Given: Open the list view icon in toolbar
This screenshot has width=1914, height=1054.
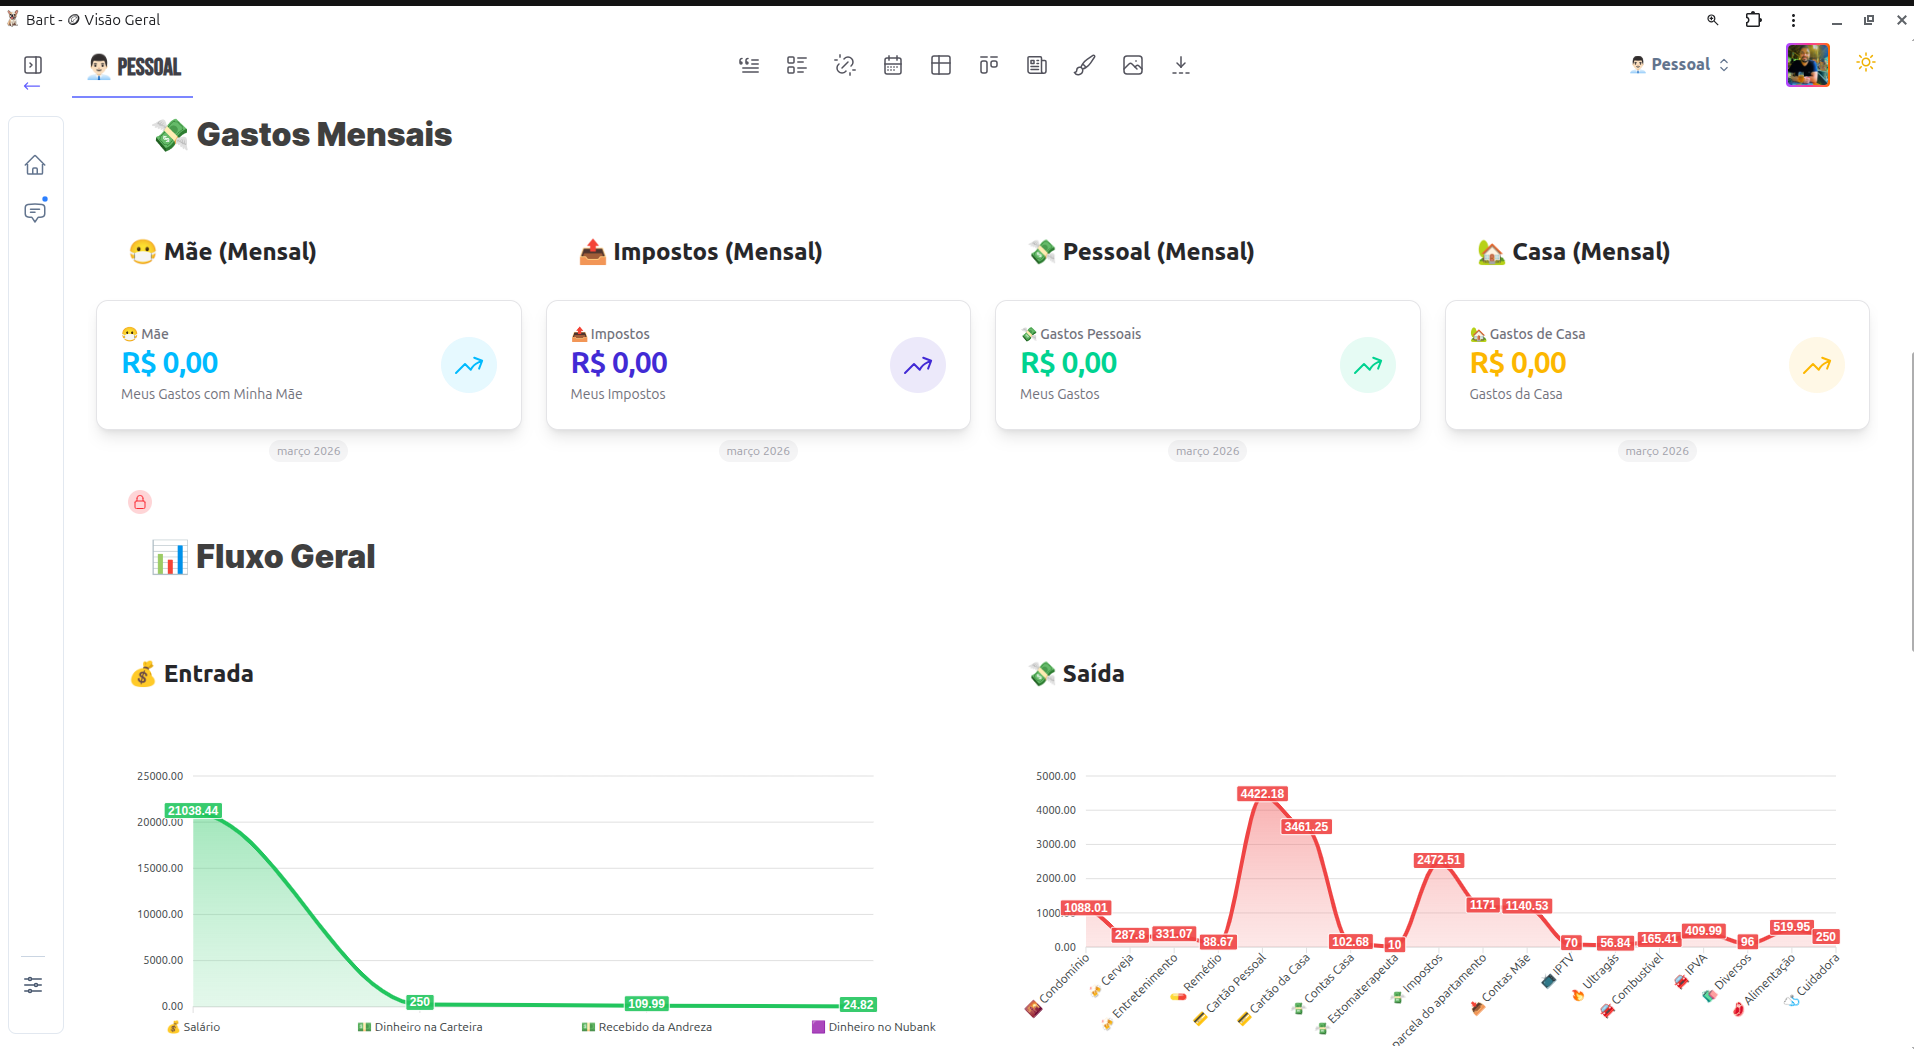Looking at the screenshot, I should [797, 66].
